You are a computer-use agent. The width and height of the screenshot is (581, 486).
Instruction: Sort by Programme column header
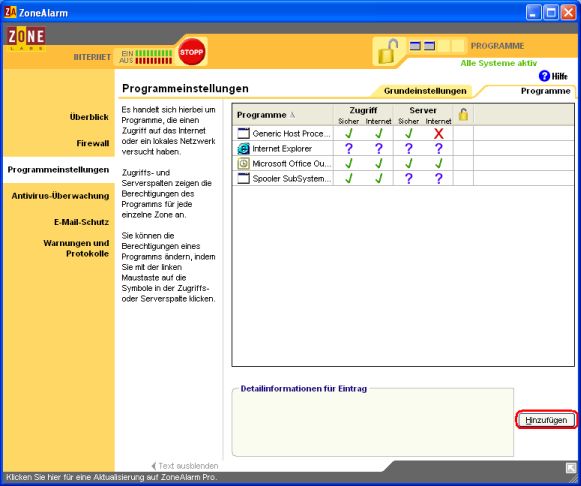283,115
